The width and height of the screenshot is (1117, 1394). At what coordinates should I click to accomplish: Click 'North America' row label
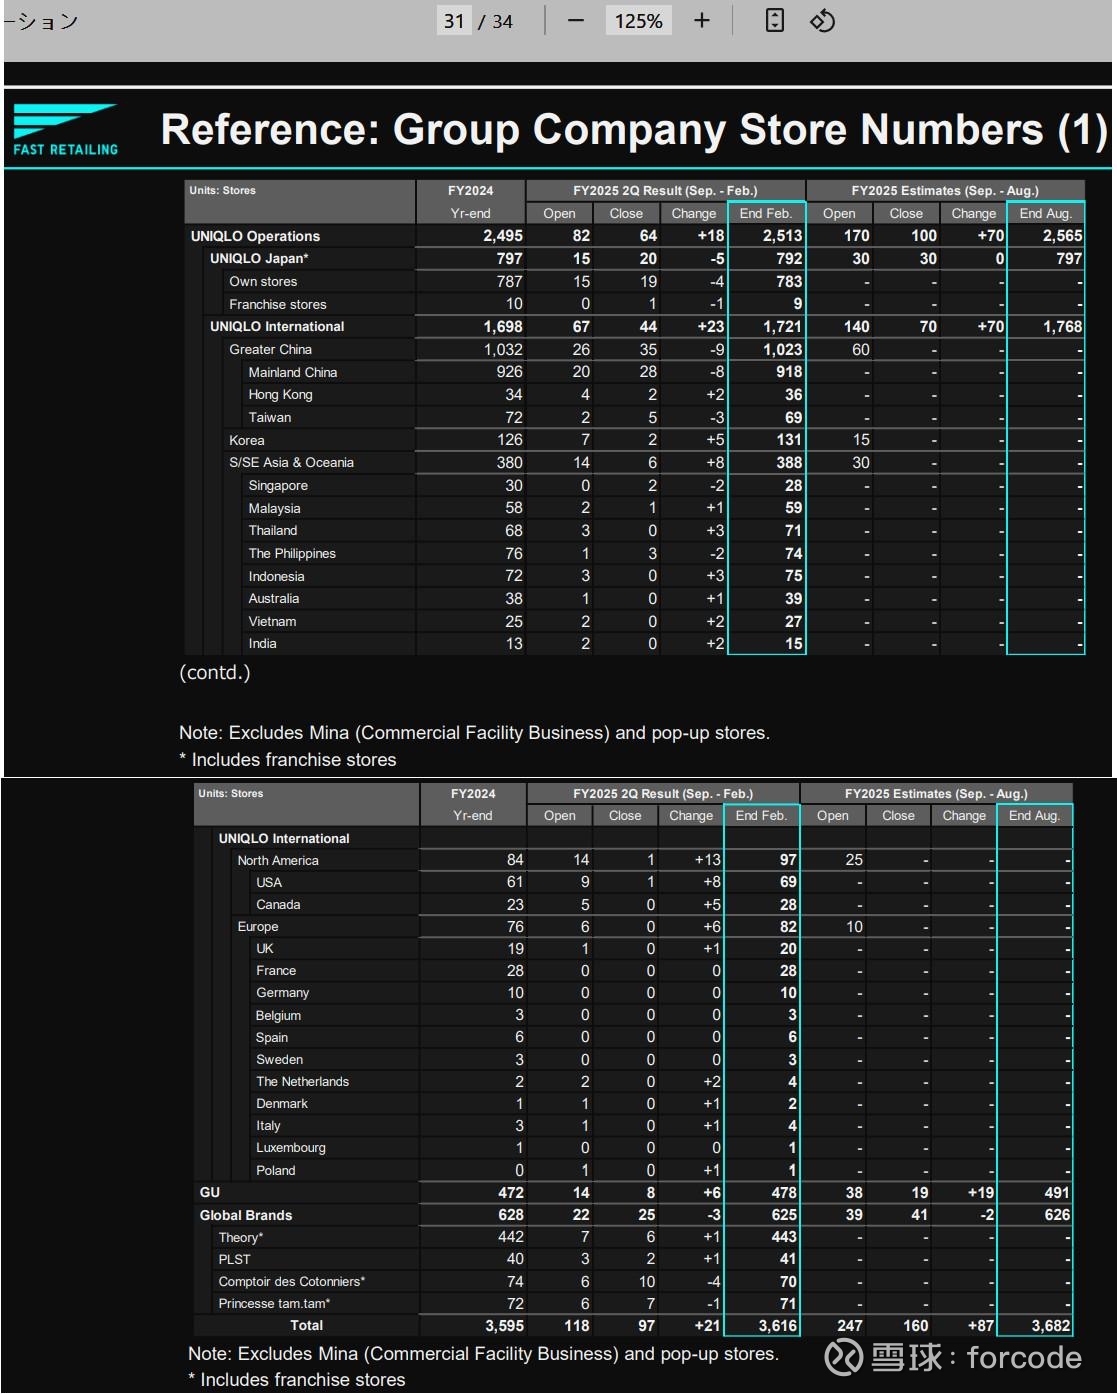coord(278,861)
